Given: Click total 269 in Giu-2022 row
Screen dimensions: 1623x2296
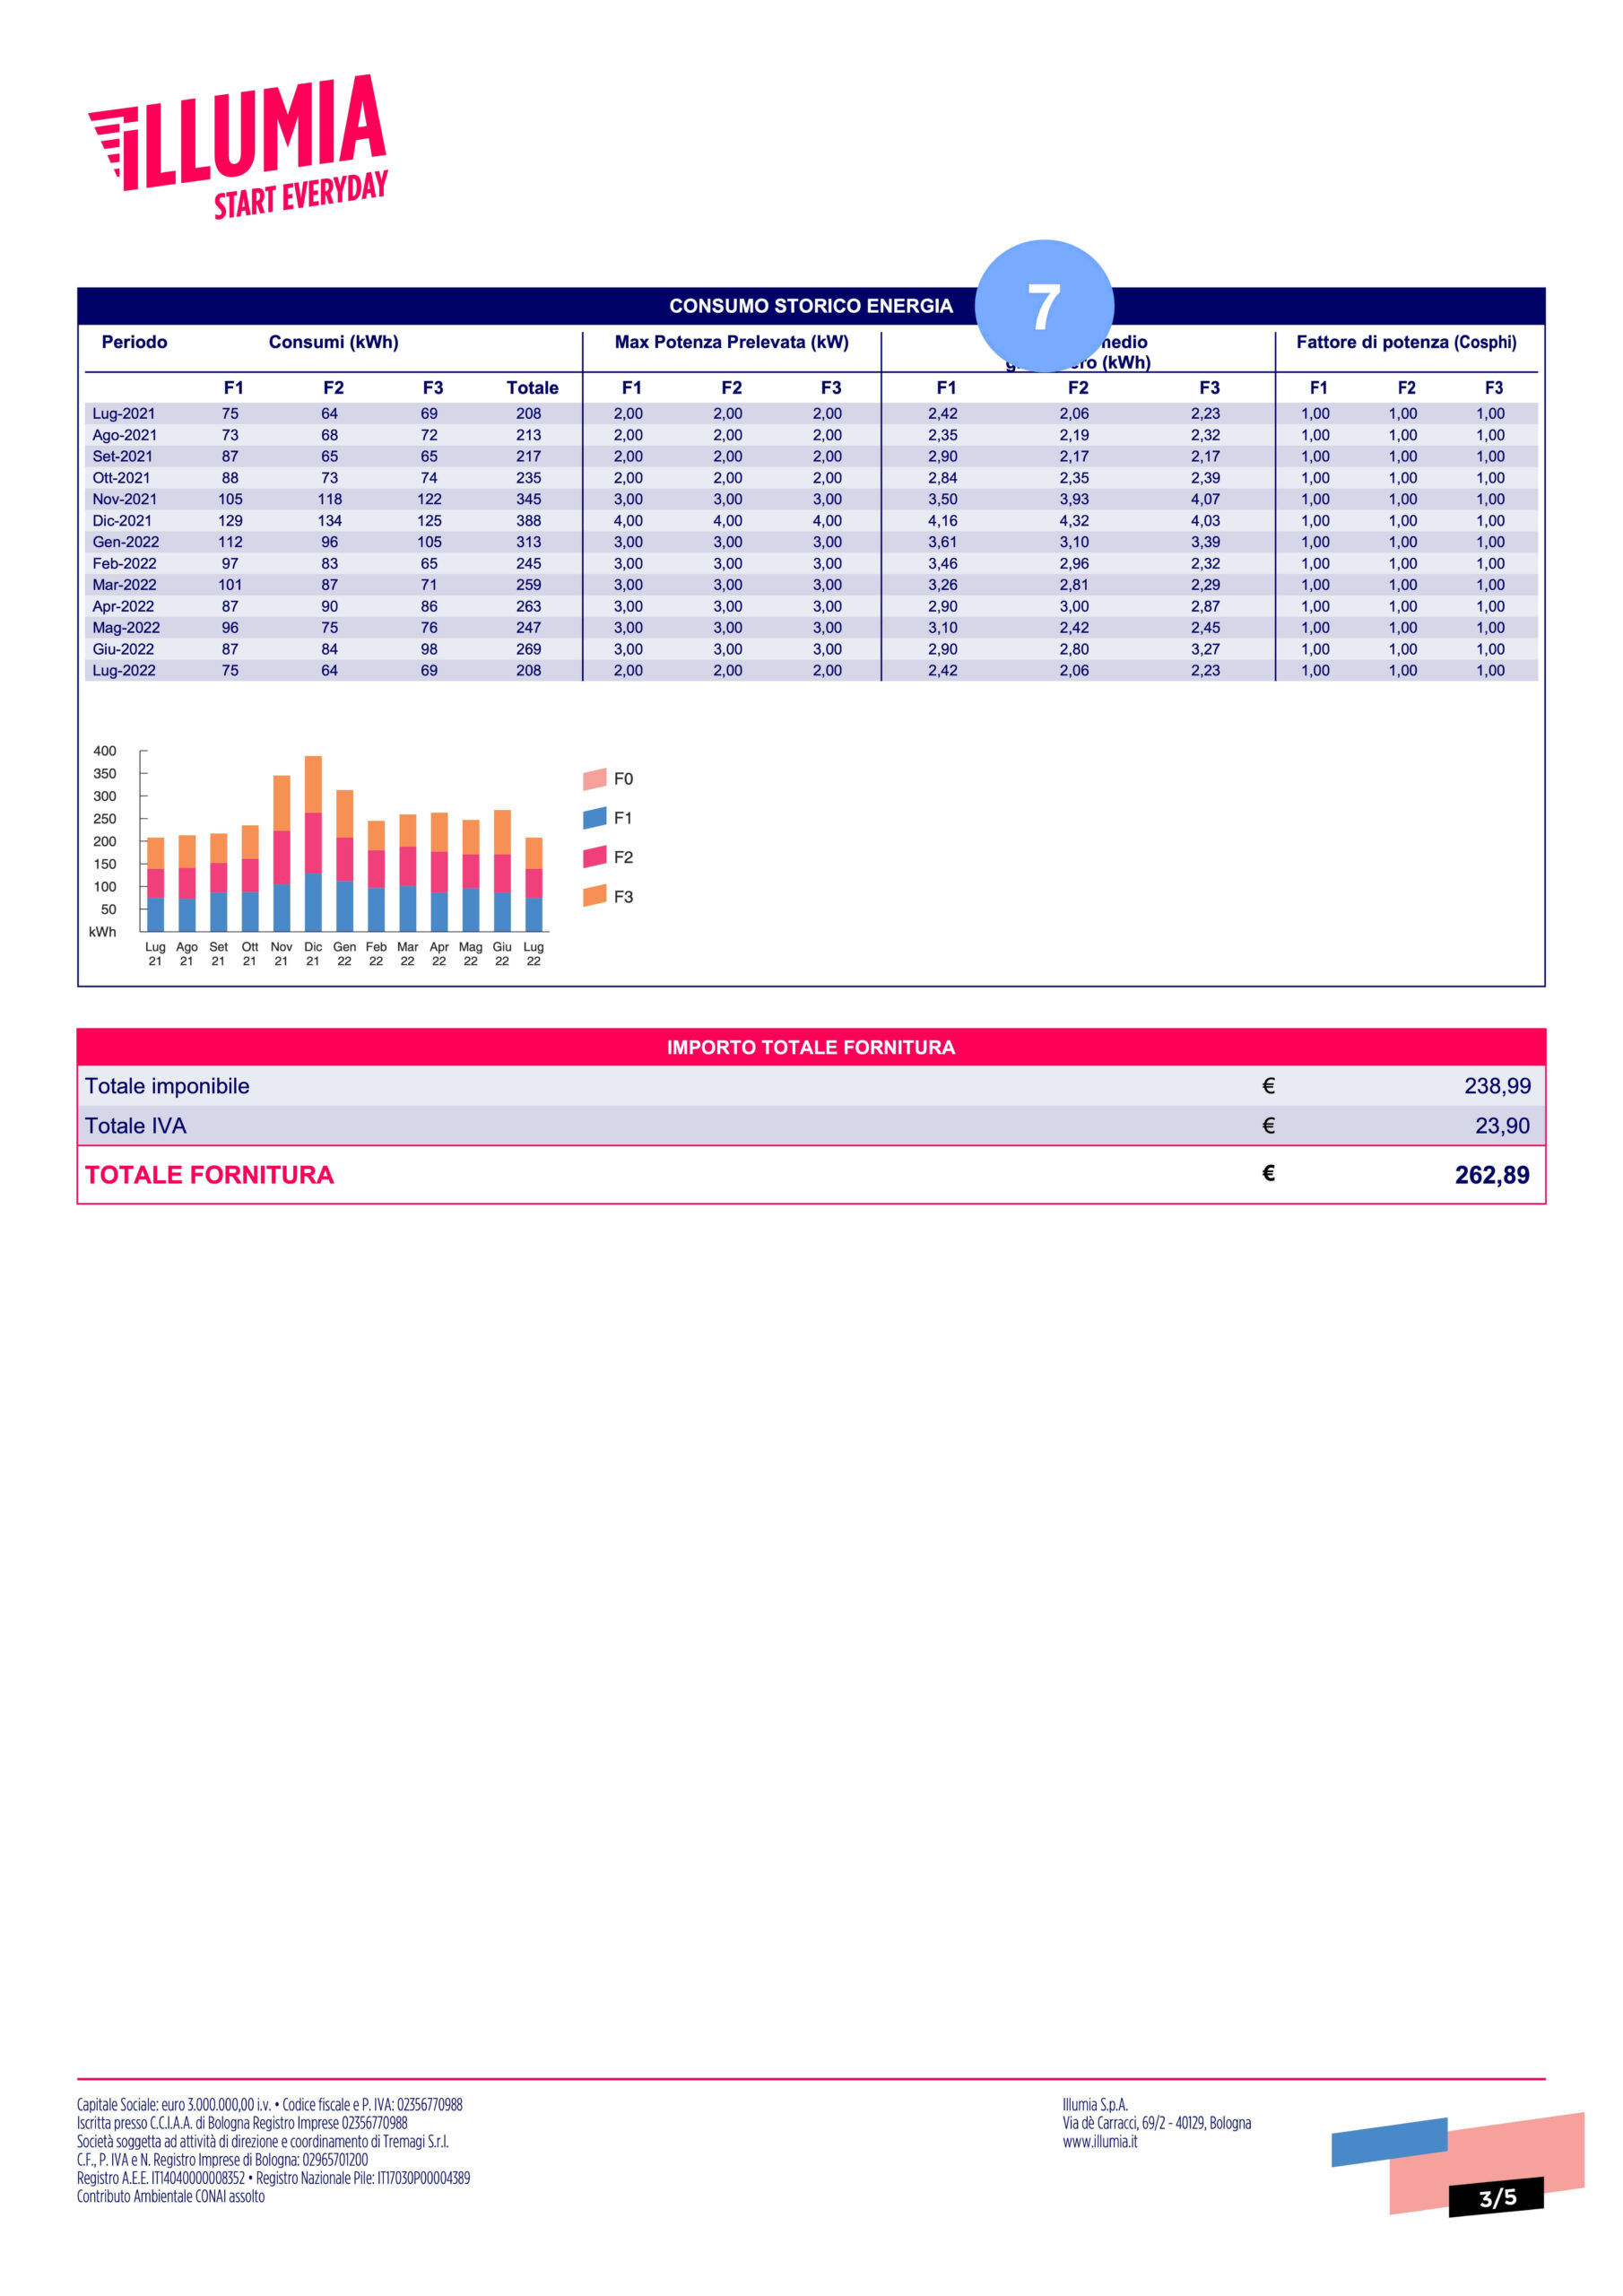Looking at the screenshot, I should click(529, 649).
